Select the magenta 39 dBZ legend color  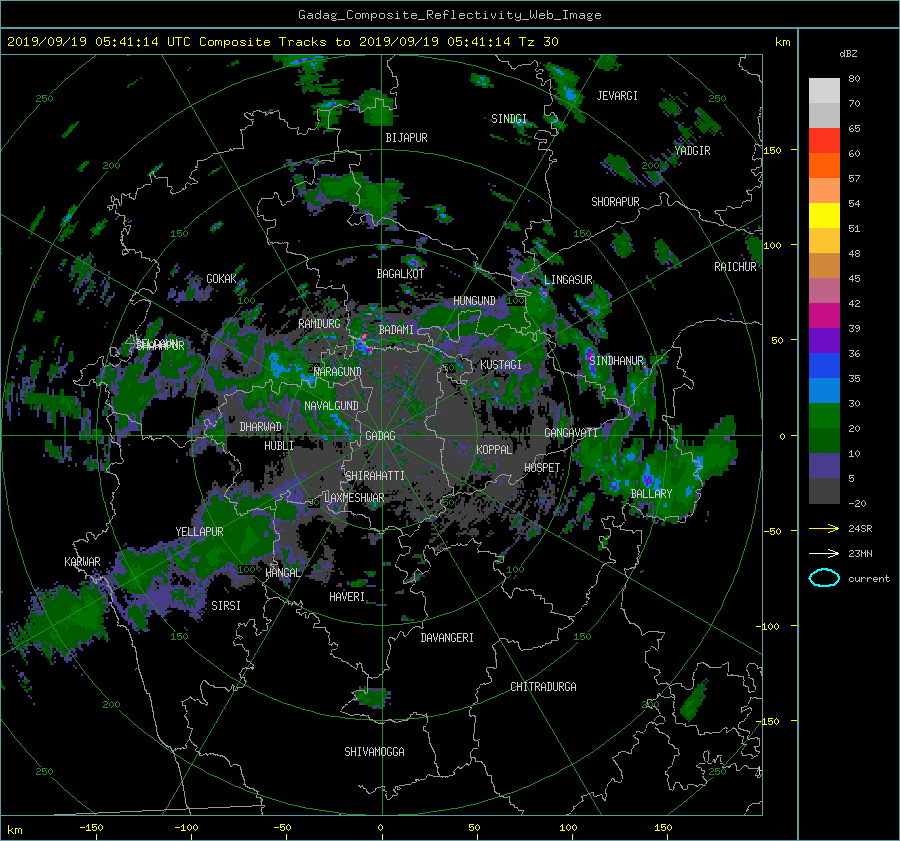point(824,316)
